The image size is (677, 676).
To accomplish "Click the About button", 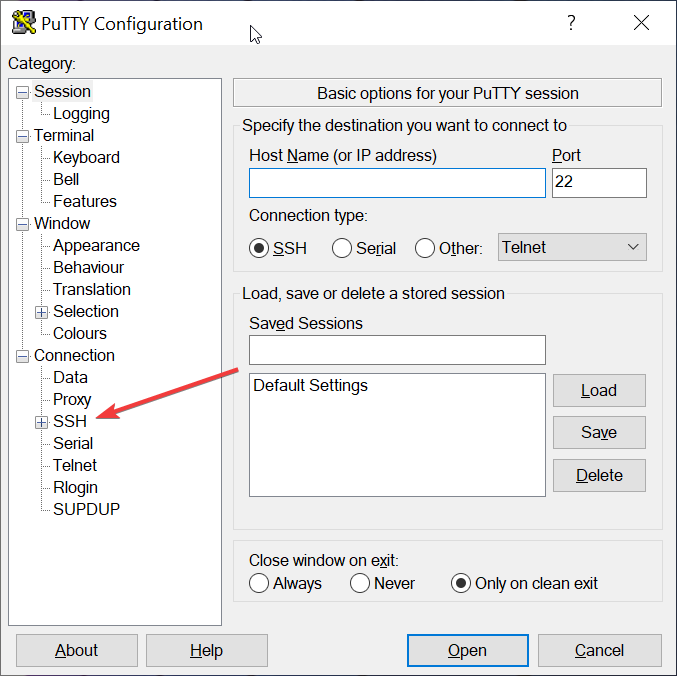I will tap(77, 651).
